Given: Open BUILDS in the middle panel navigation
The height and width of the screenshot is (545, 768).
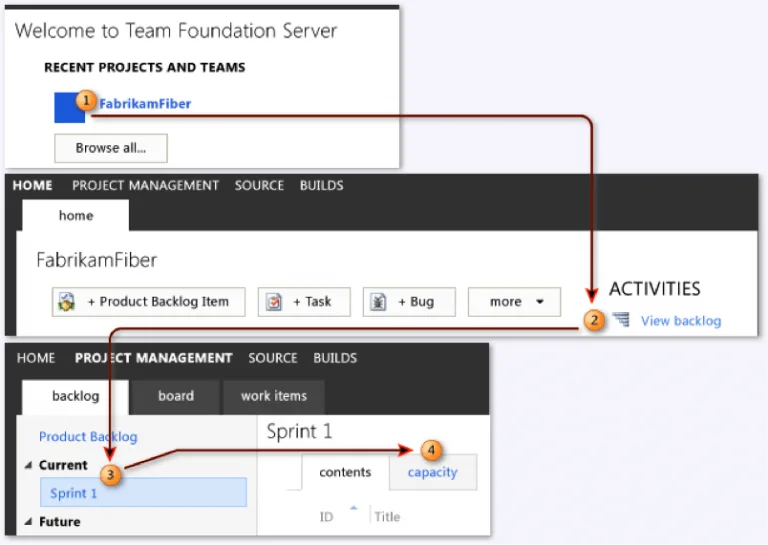Looking at the screenshot, I should 321,186.
